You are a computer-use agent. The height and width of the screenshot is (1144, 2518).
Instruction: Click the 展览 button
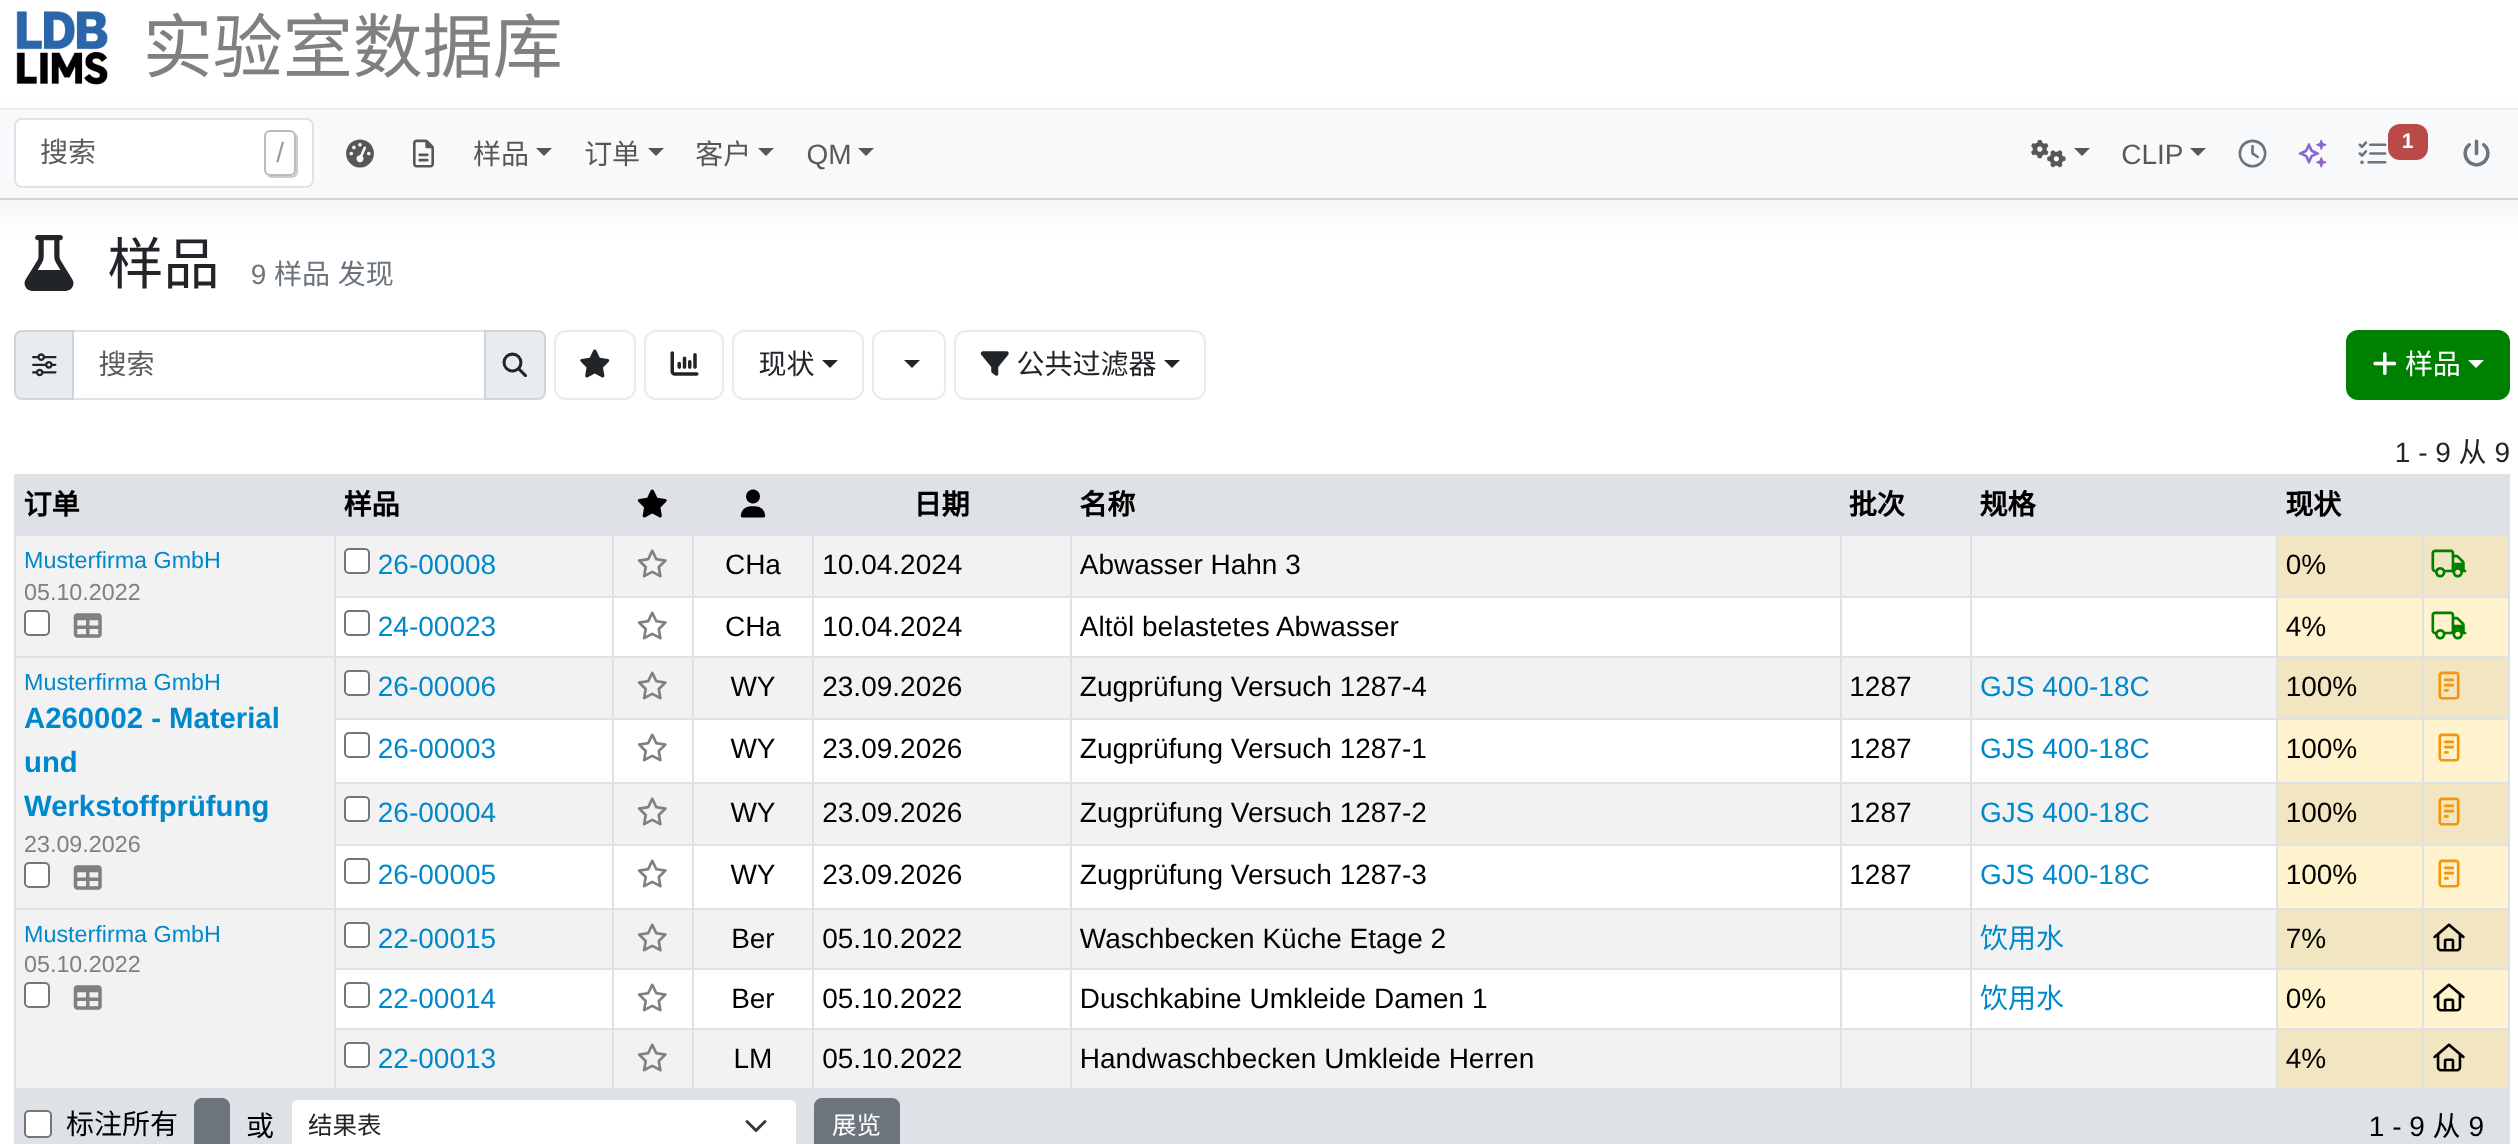click(x=856, y=1124)
